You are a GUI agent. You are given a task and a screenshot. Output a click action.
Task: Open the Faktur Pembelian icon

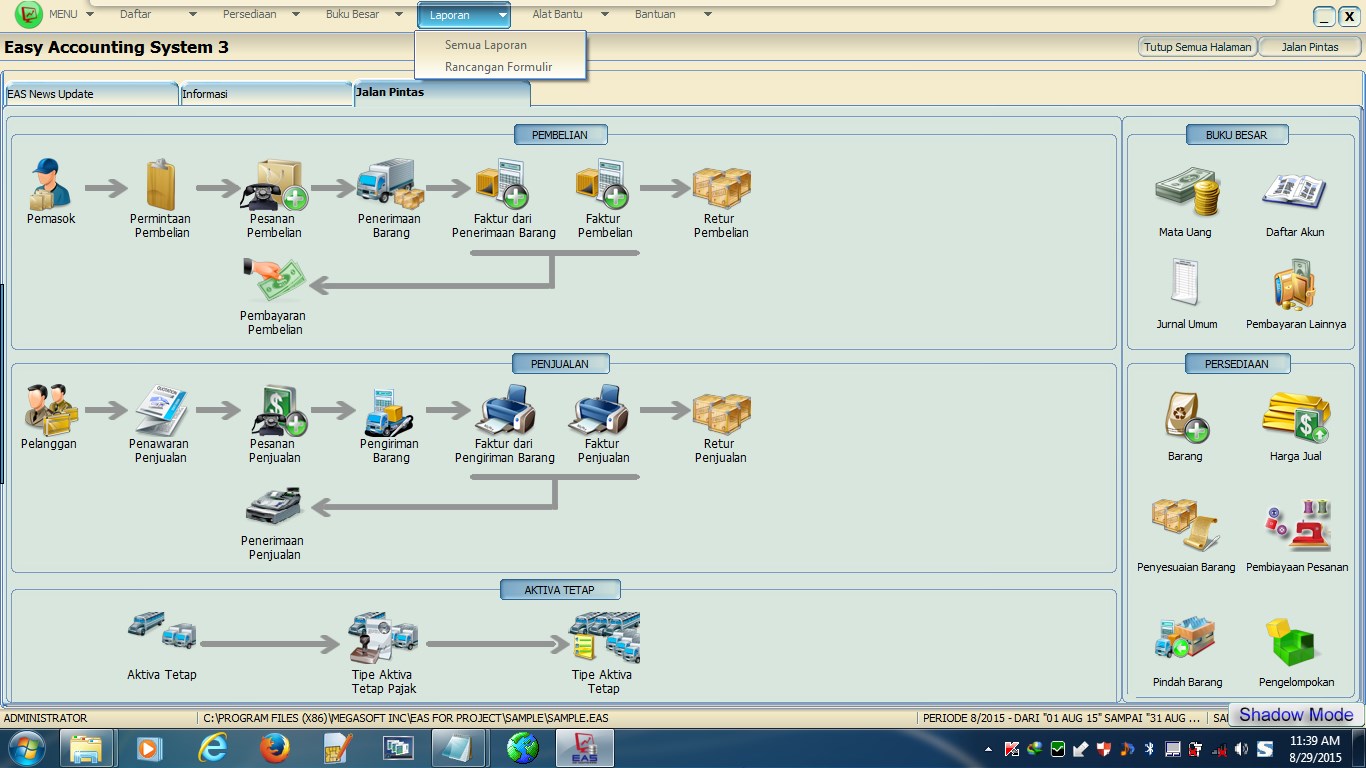(x=602, y=184)
